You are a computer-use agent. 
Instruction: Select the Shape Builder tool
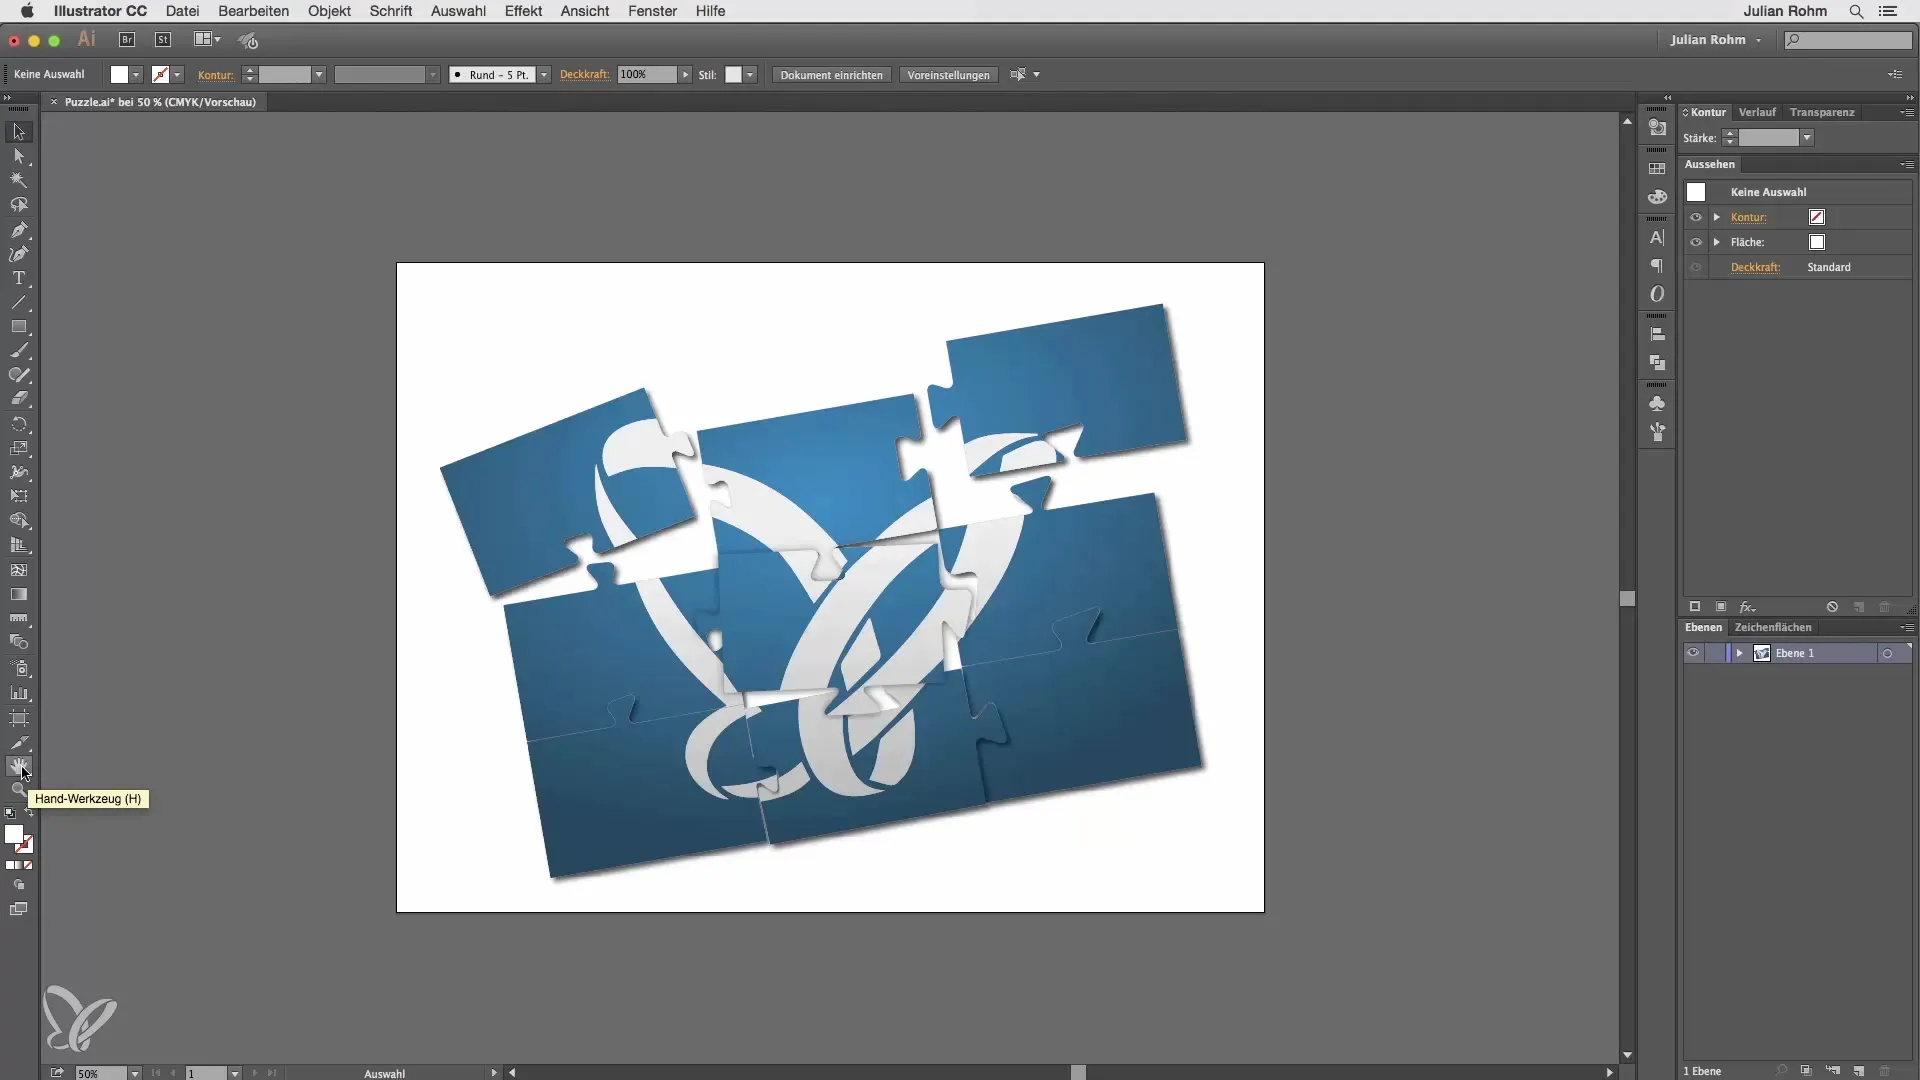pos(19,521)
